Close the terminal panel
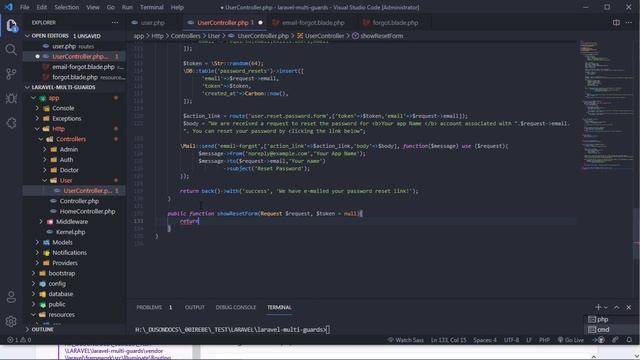 coord(629,307)
